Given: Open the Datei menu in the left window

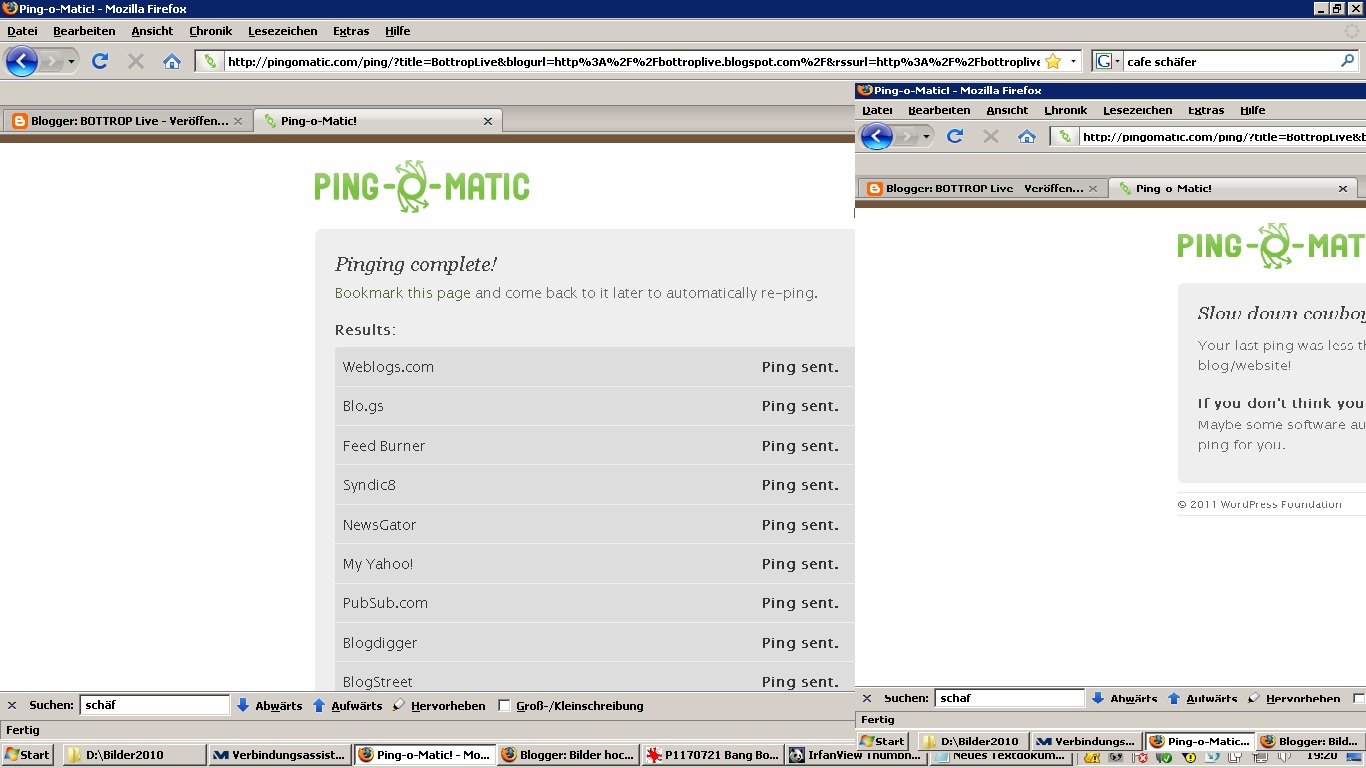Looking at the screenshot, I should (22, 31).
